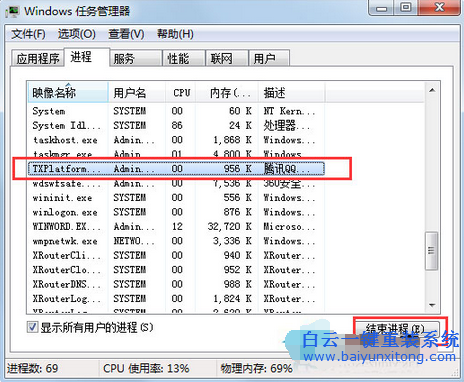Viewport: 464px width, 382px height.
Task: Click the scrollbar down arrow
Action: click(432, 305)
